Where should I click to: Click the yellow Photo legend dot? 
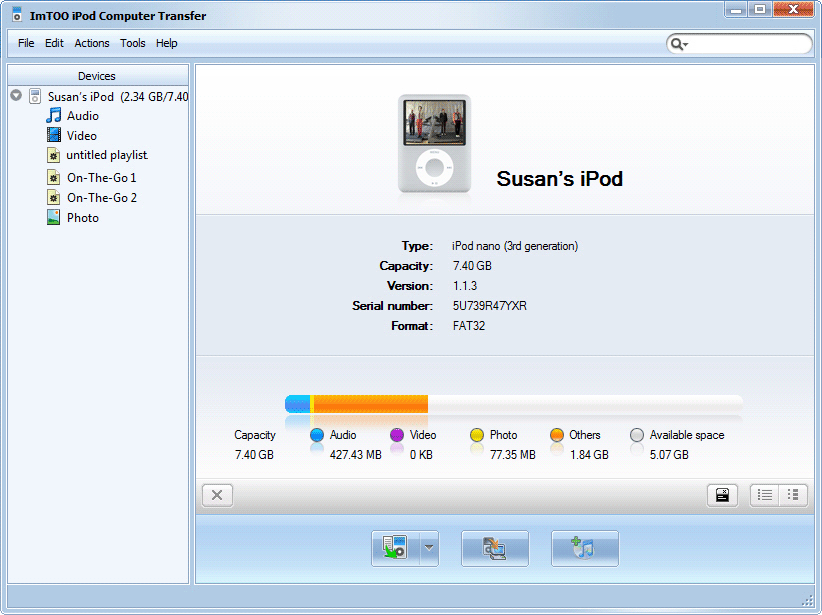(477, 435)
